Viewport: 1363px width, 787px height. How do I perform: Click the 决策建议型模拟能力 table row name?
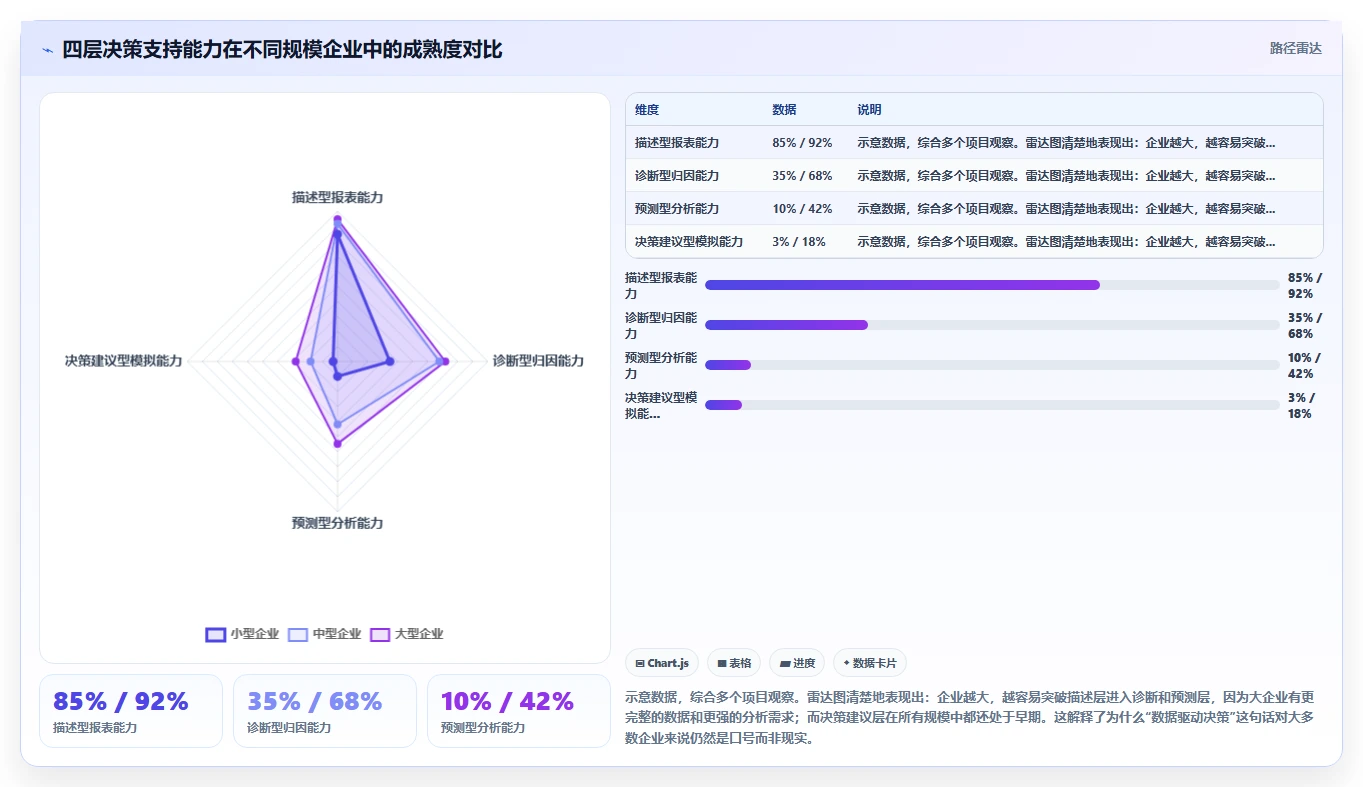689,242
